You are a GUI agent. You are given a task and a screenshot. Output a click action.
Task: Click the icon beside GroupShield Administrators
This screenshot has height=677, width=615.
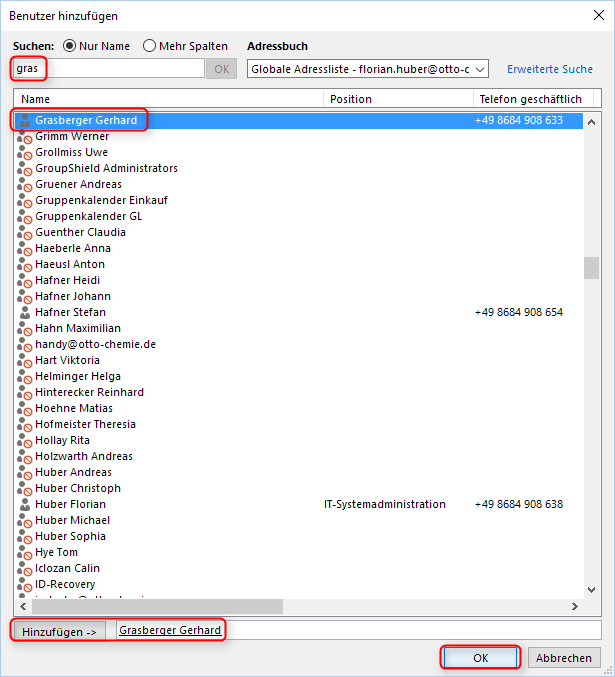tap(25, 169)
